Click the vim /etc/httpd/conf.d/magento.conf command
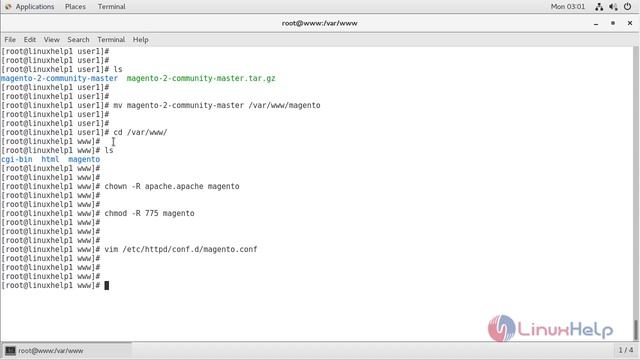The image size is (640, 360). click(x=181, y=249)
